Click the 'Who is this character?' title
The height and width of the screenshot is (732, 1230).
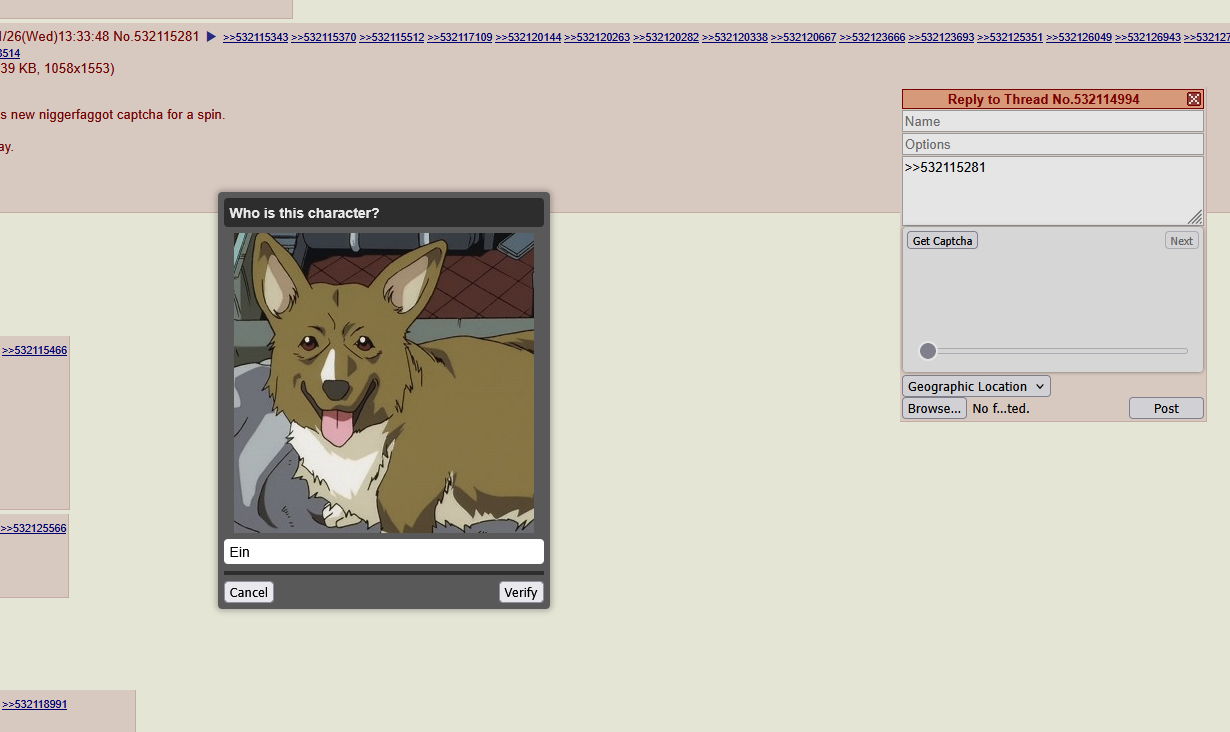[304, 213]
